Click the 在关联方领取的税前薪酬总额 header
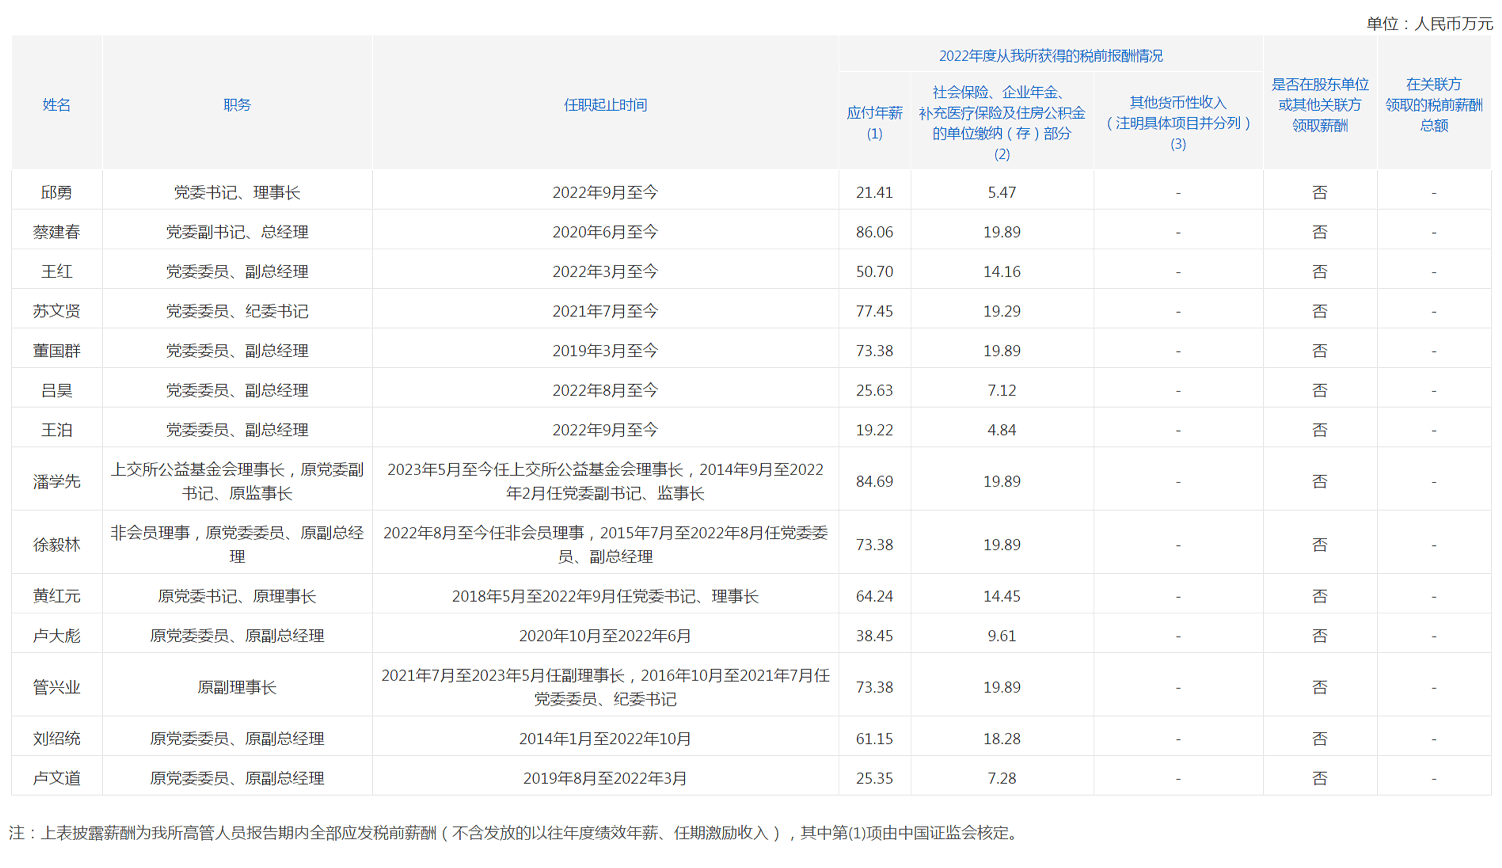Image resolution: width=1502 pixels, height=868 pixels. (1433, 105)
